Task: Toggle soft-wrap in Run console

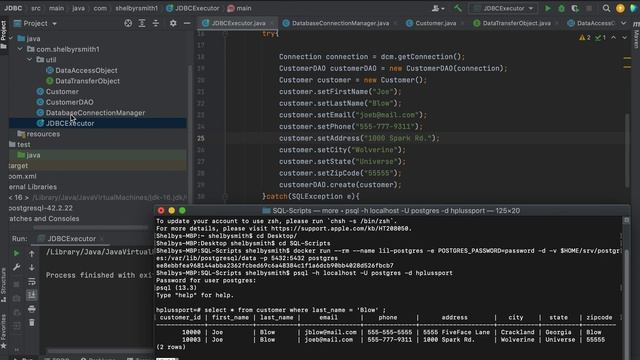Action: click(31, 281)
